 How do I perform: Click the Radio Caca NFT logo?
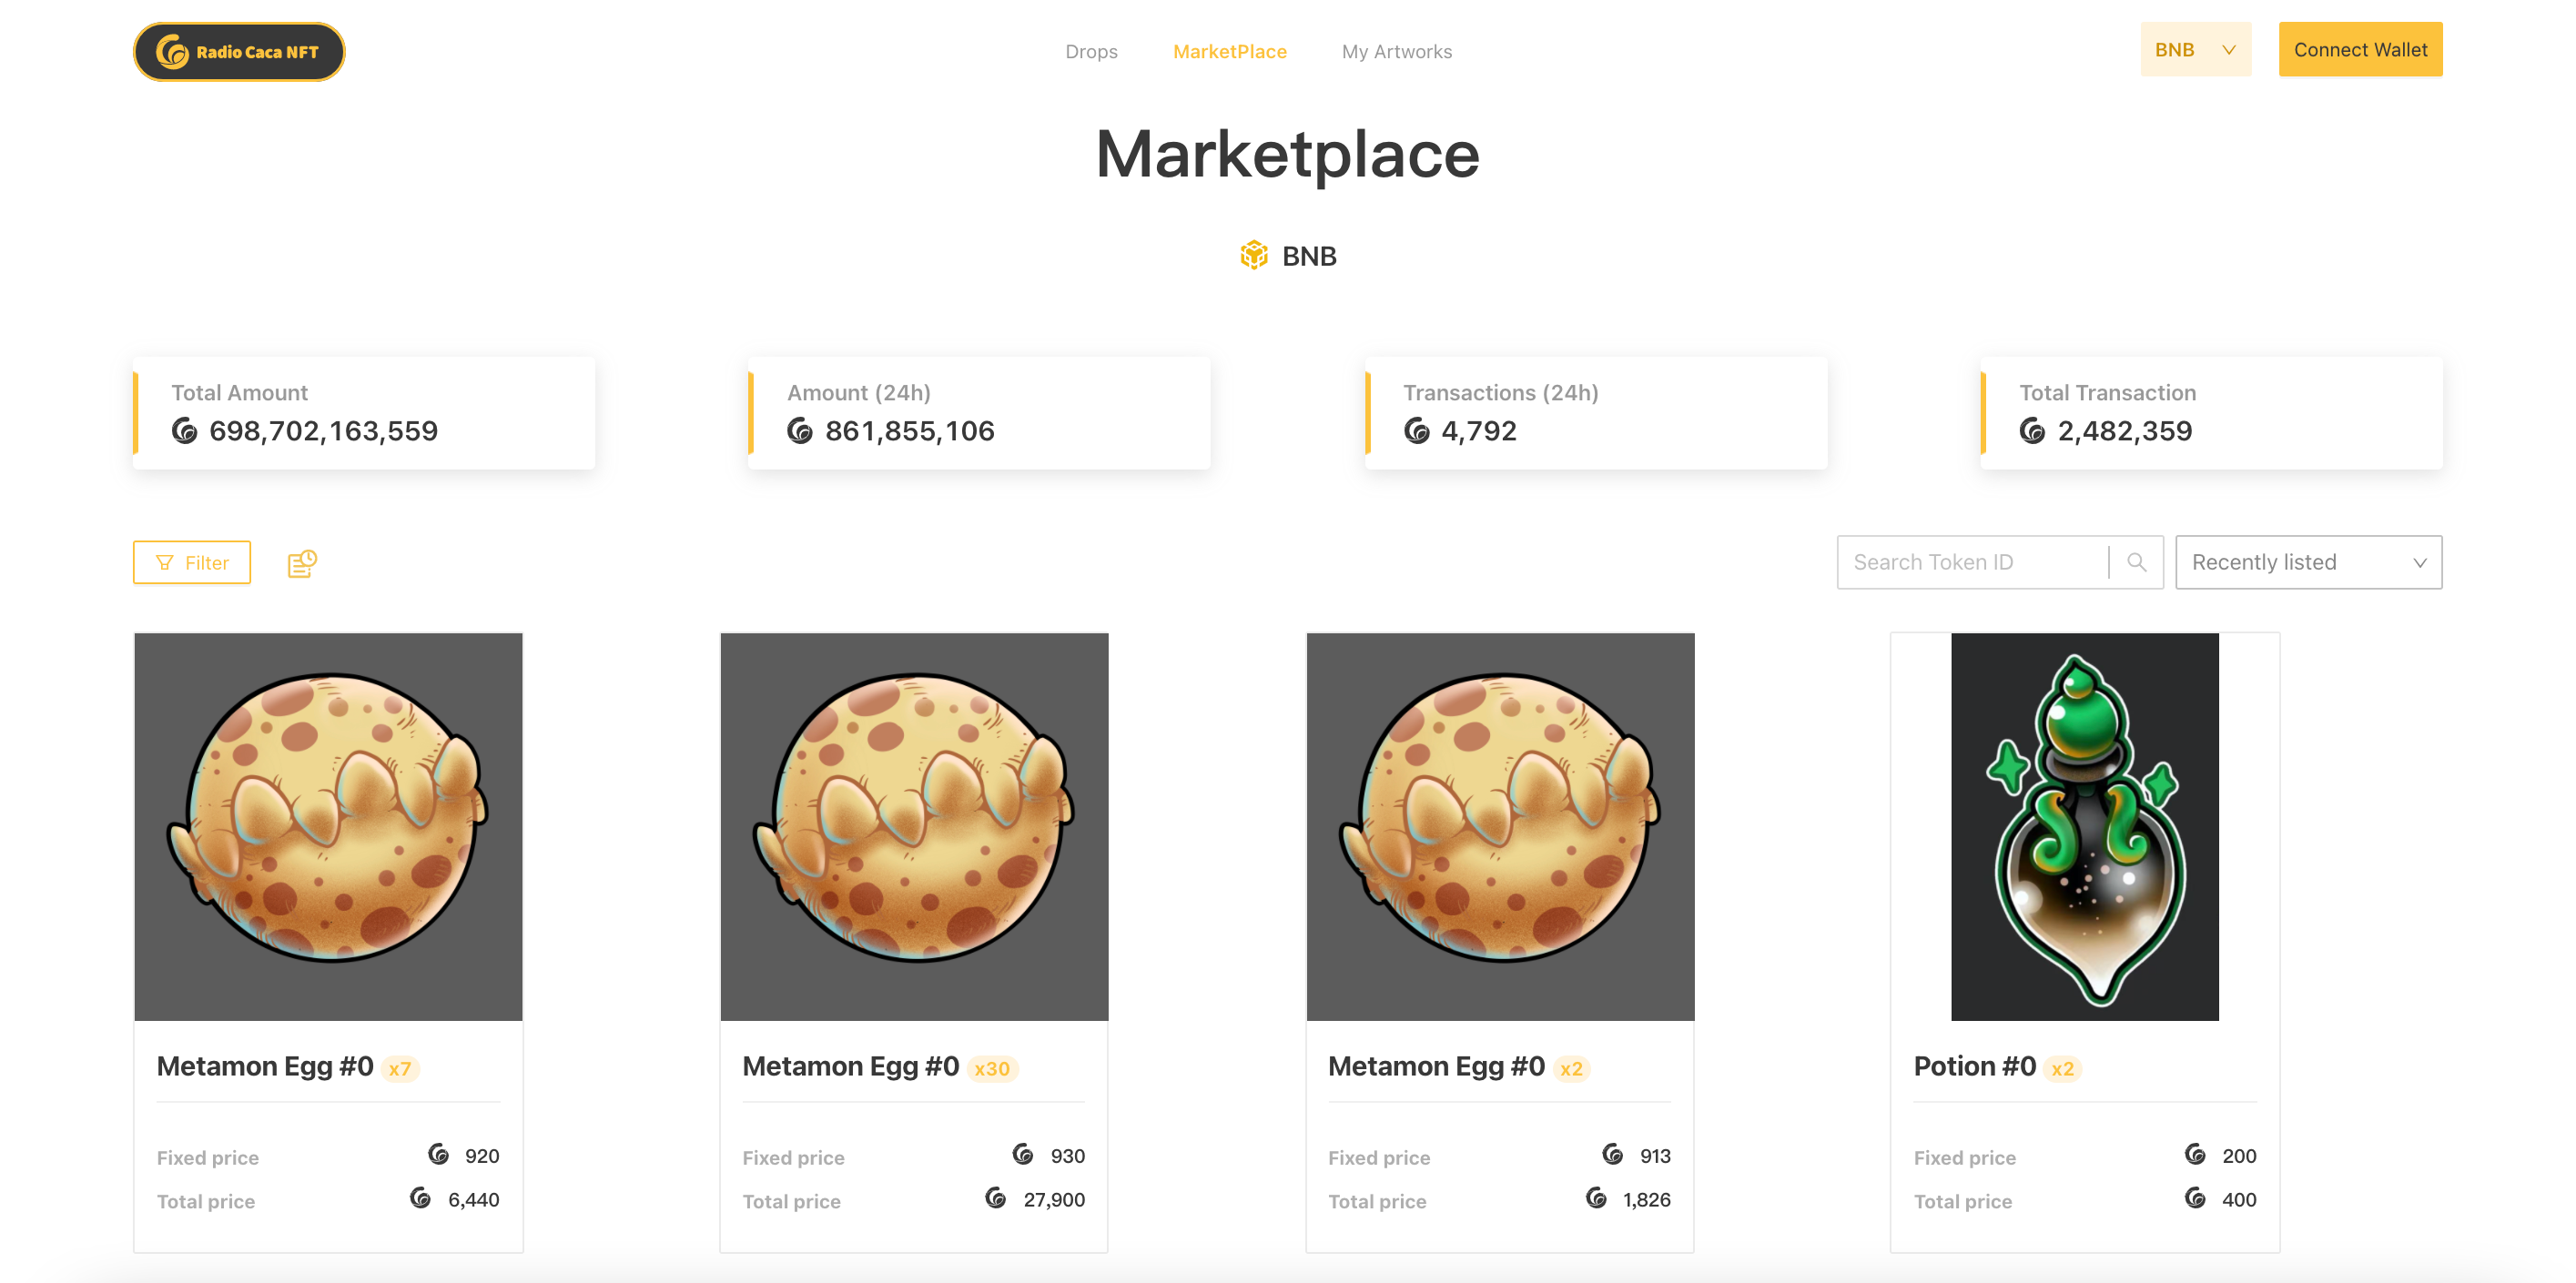[x=239, y=51]
